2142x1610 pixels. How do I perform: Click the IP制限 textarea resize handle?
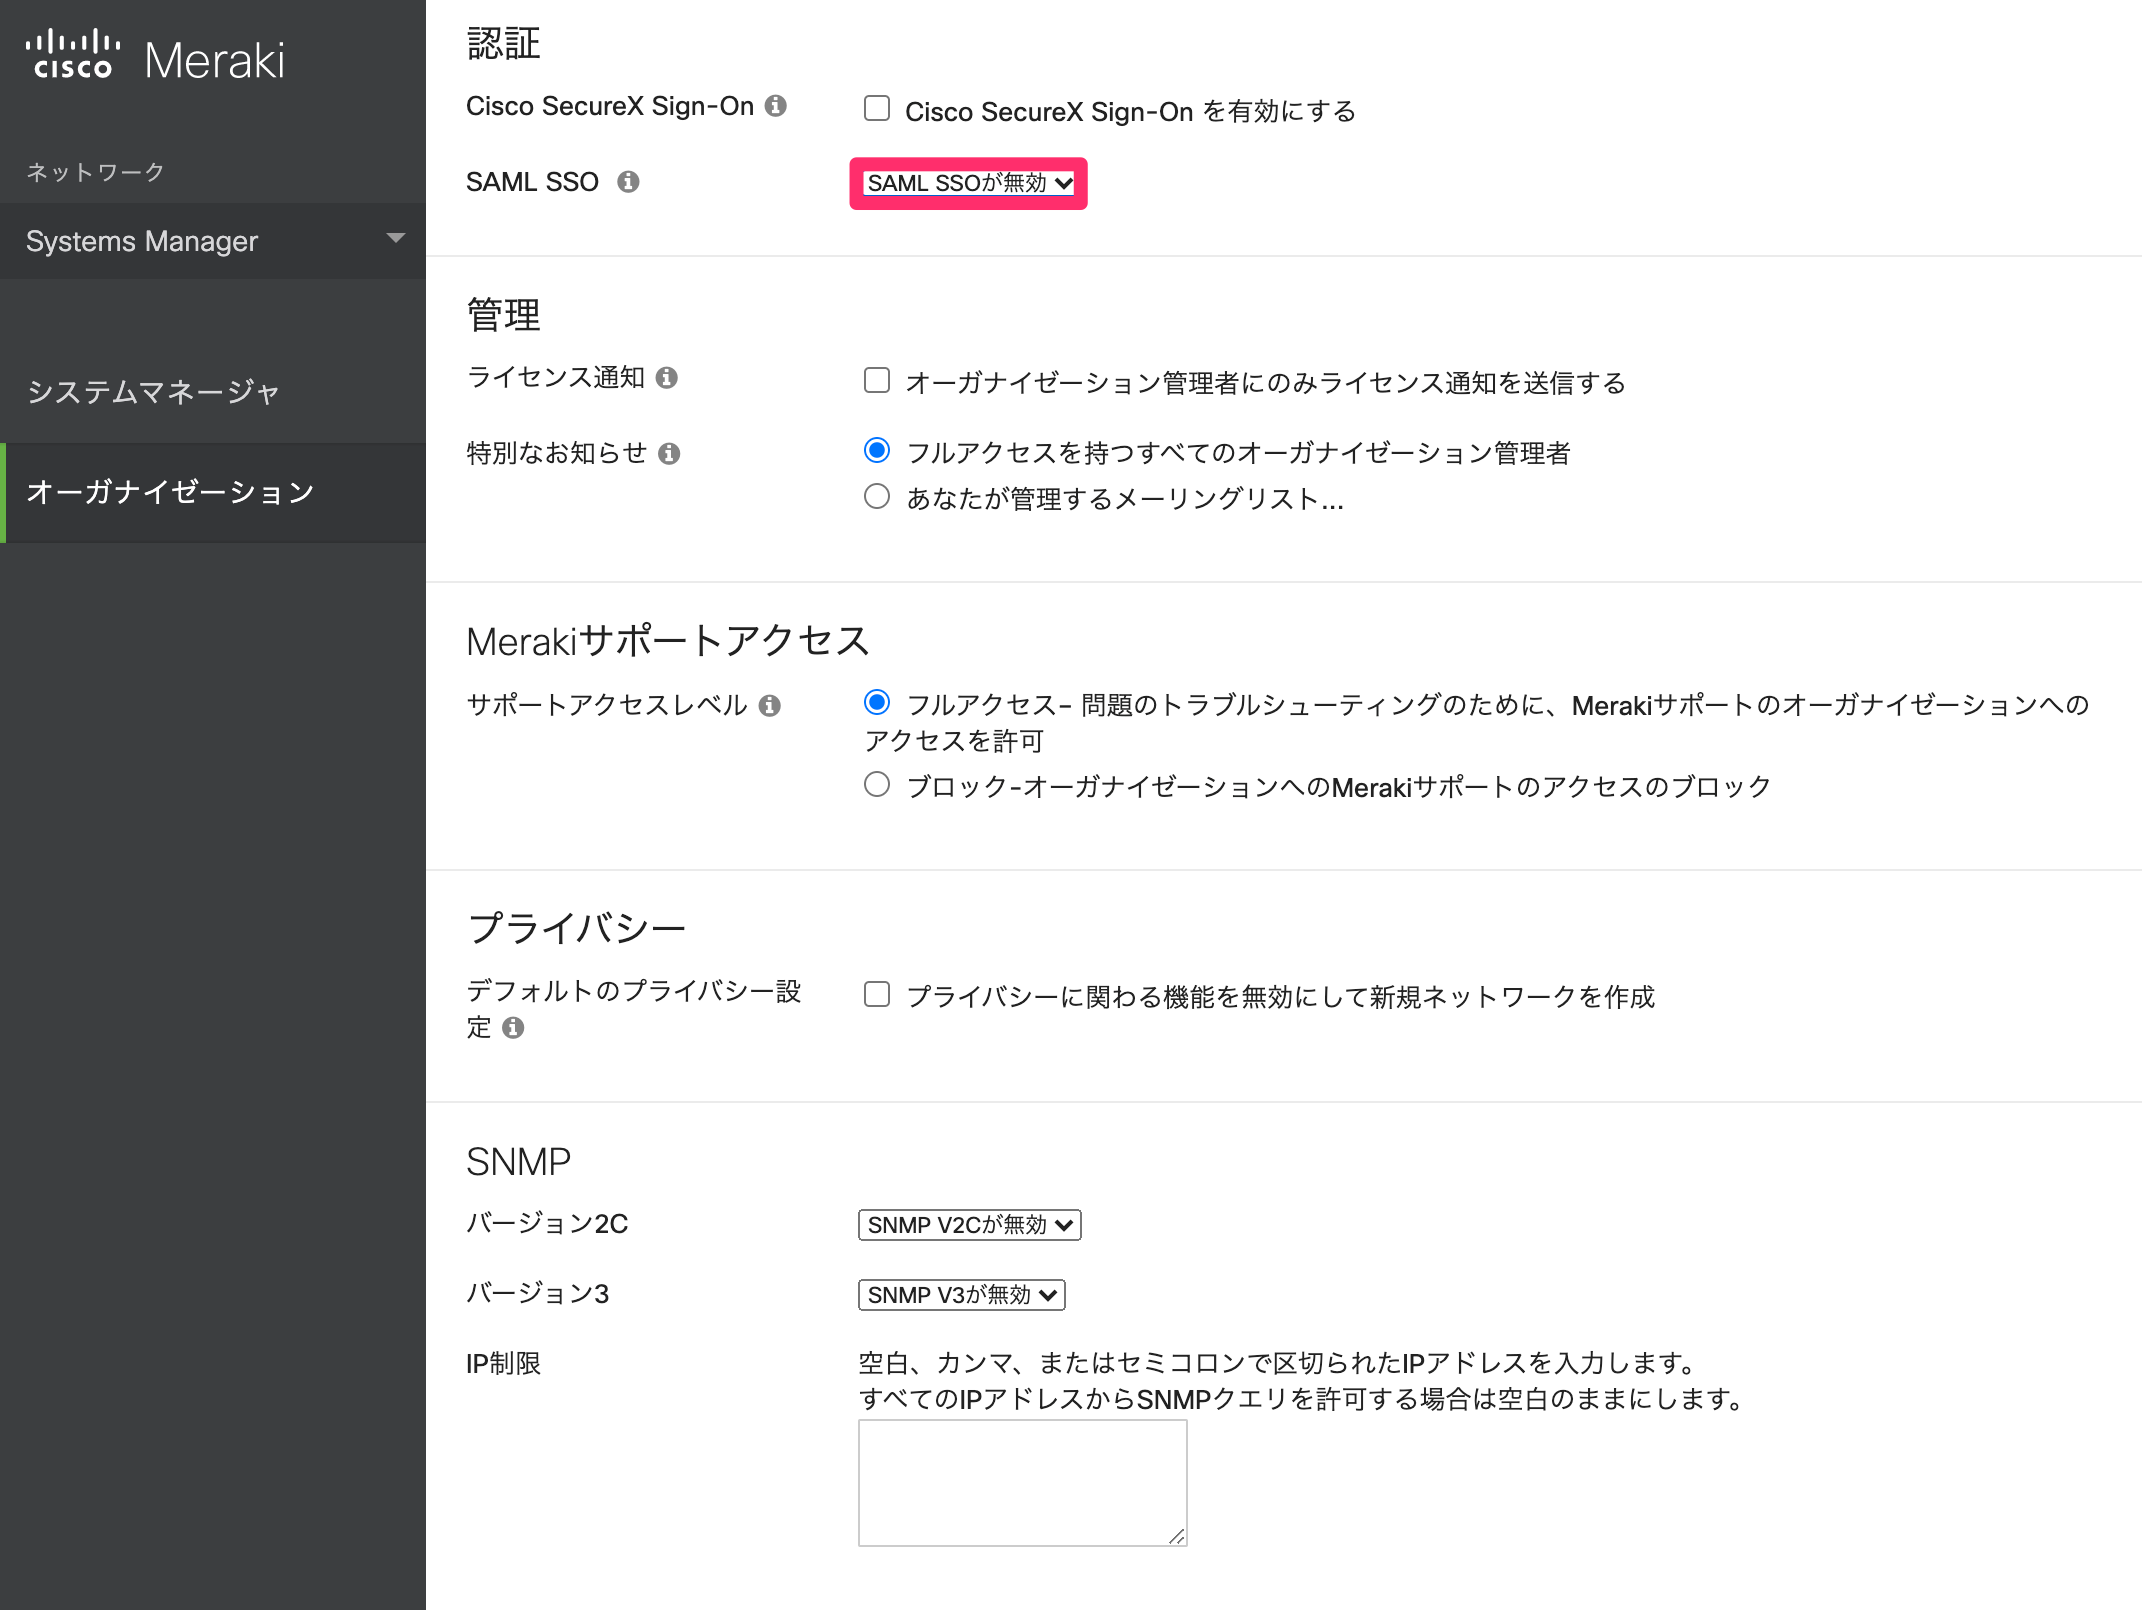pos(1177,1536)
